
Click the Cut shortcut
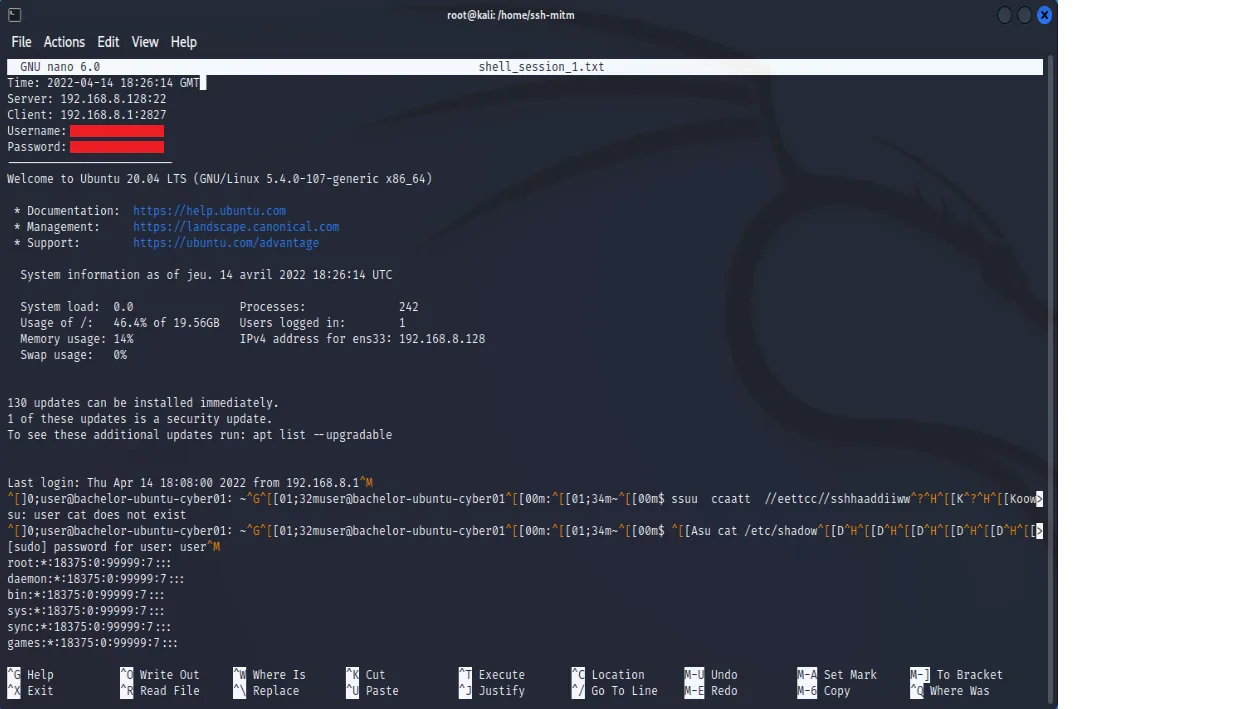pyautogui.click(x=366, y=675)
